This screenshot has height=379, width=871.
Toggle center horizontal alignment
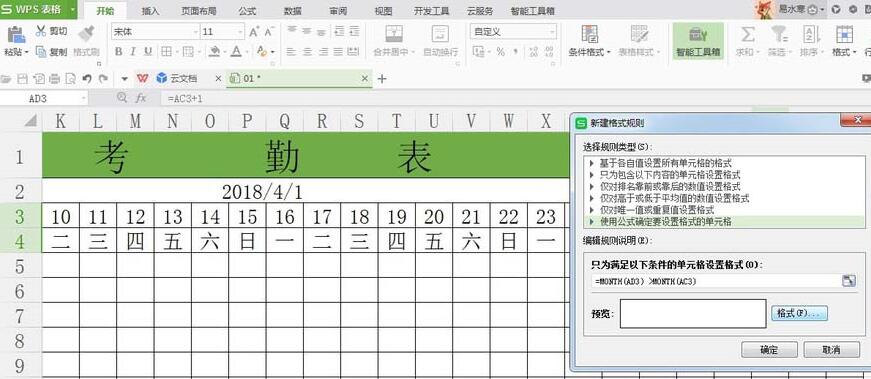pyautogui.click(x=307, y=52)
